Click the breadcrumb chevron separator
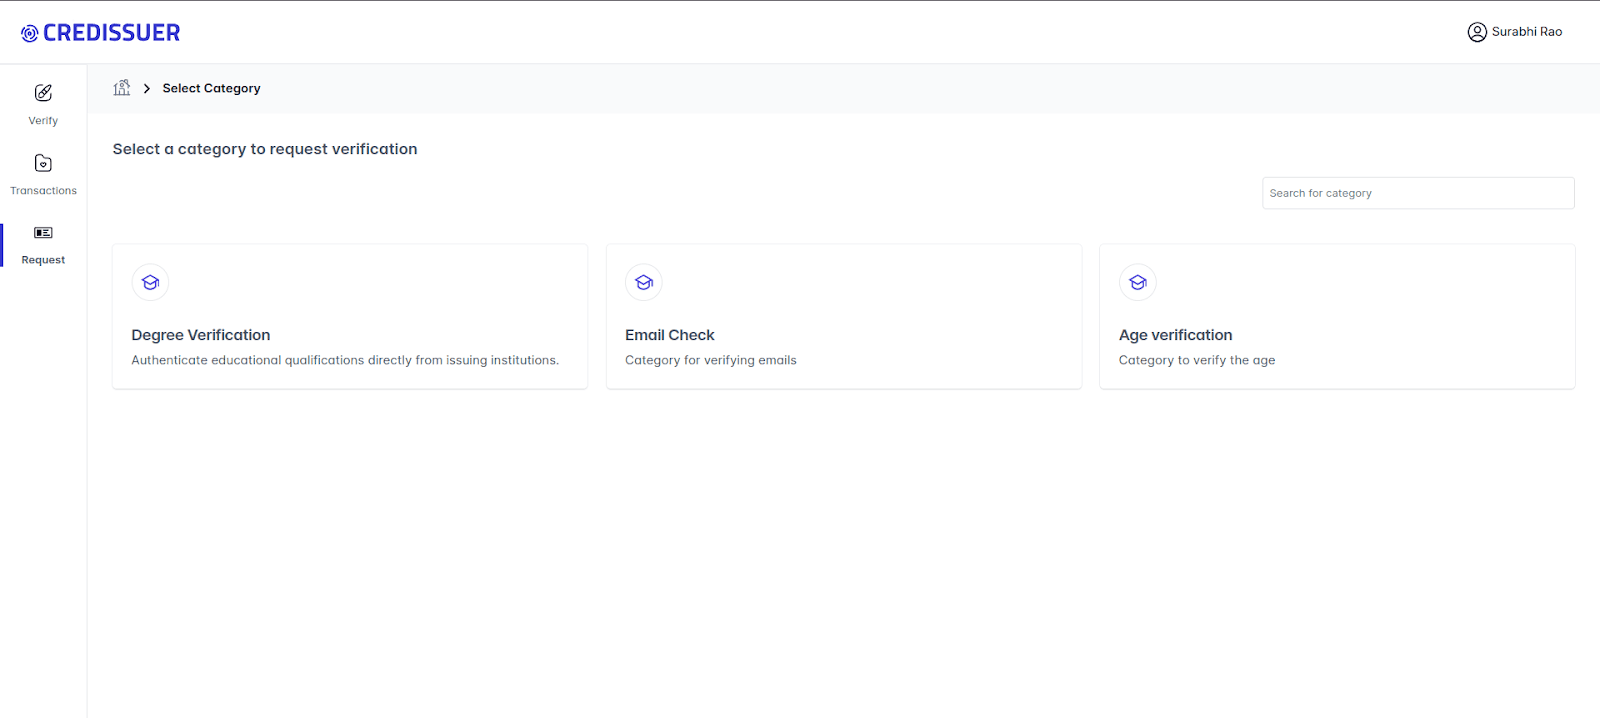 click(147, 88)
